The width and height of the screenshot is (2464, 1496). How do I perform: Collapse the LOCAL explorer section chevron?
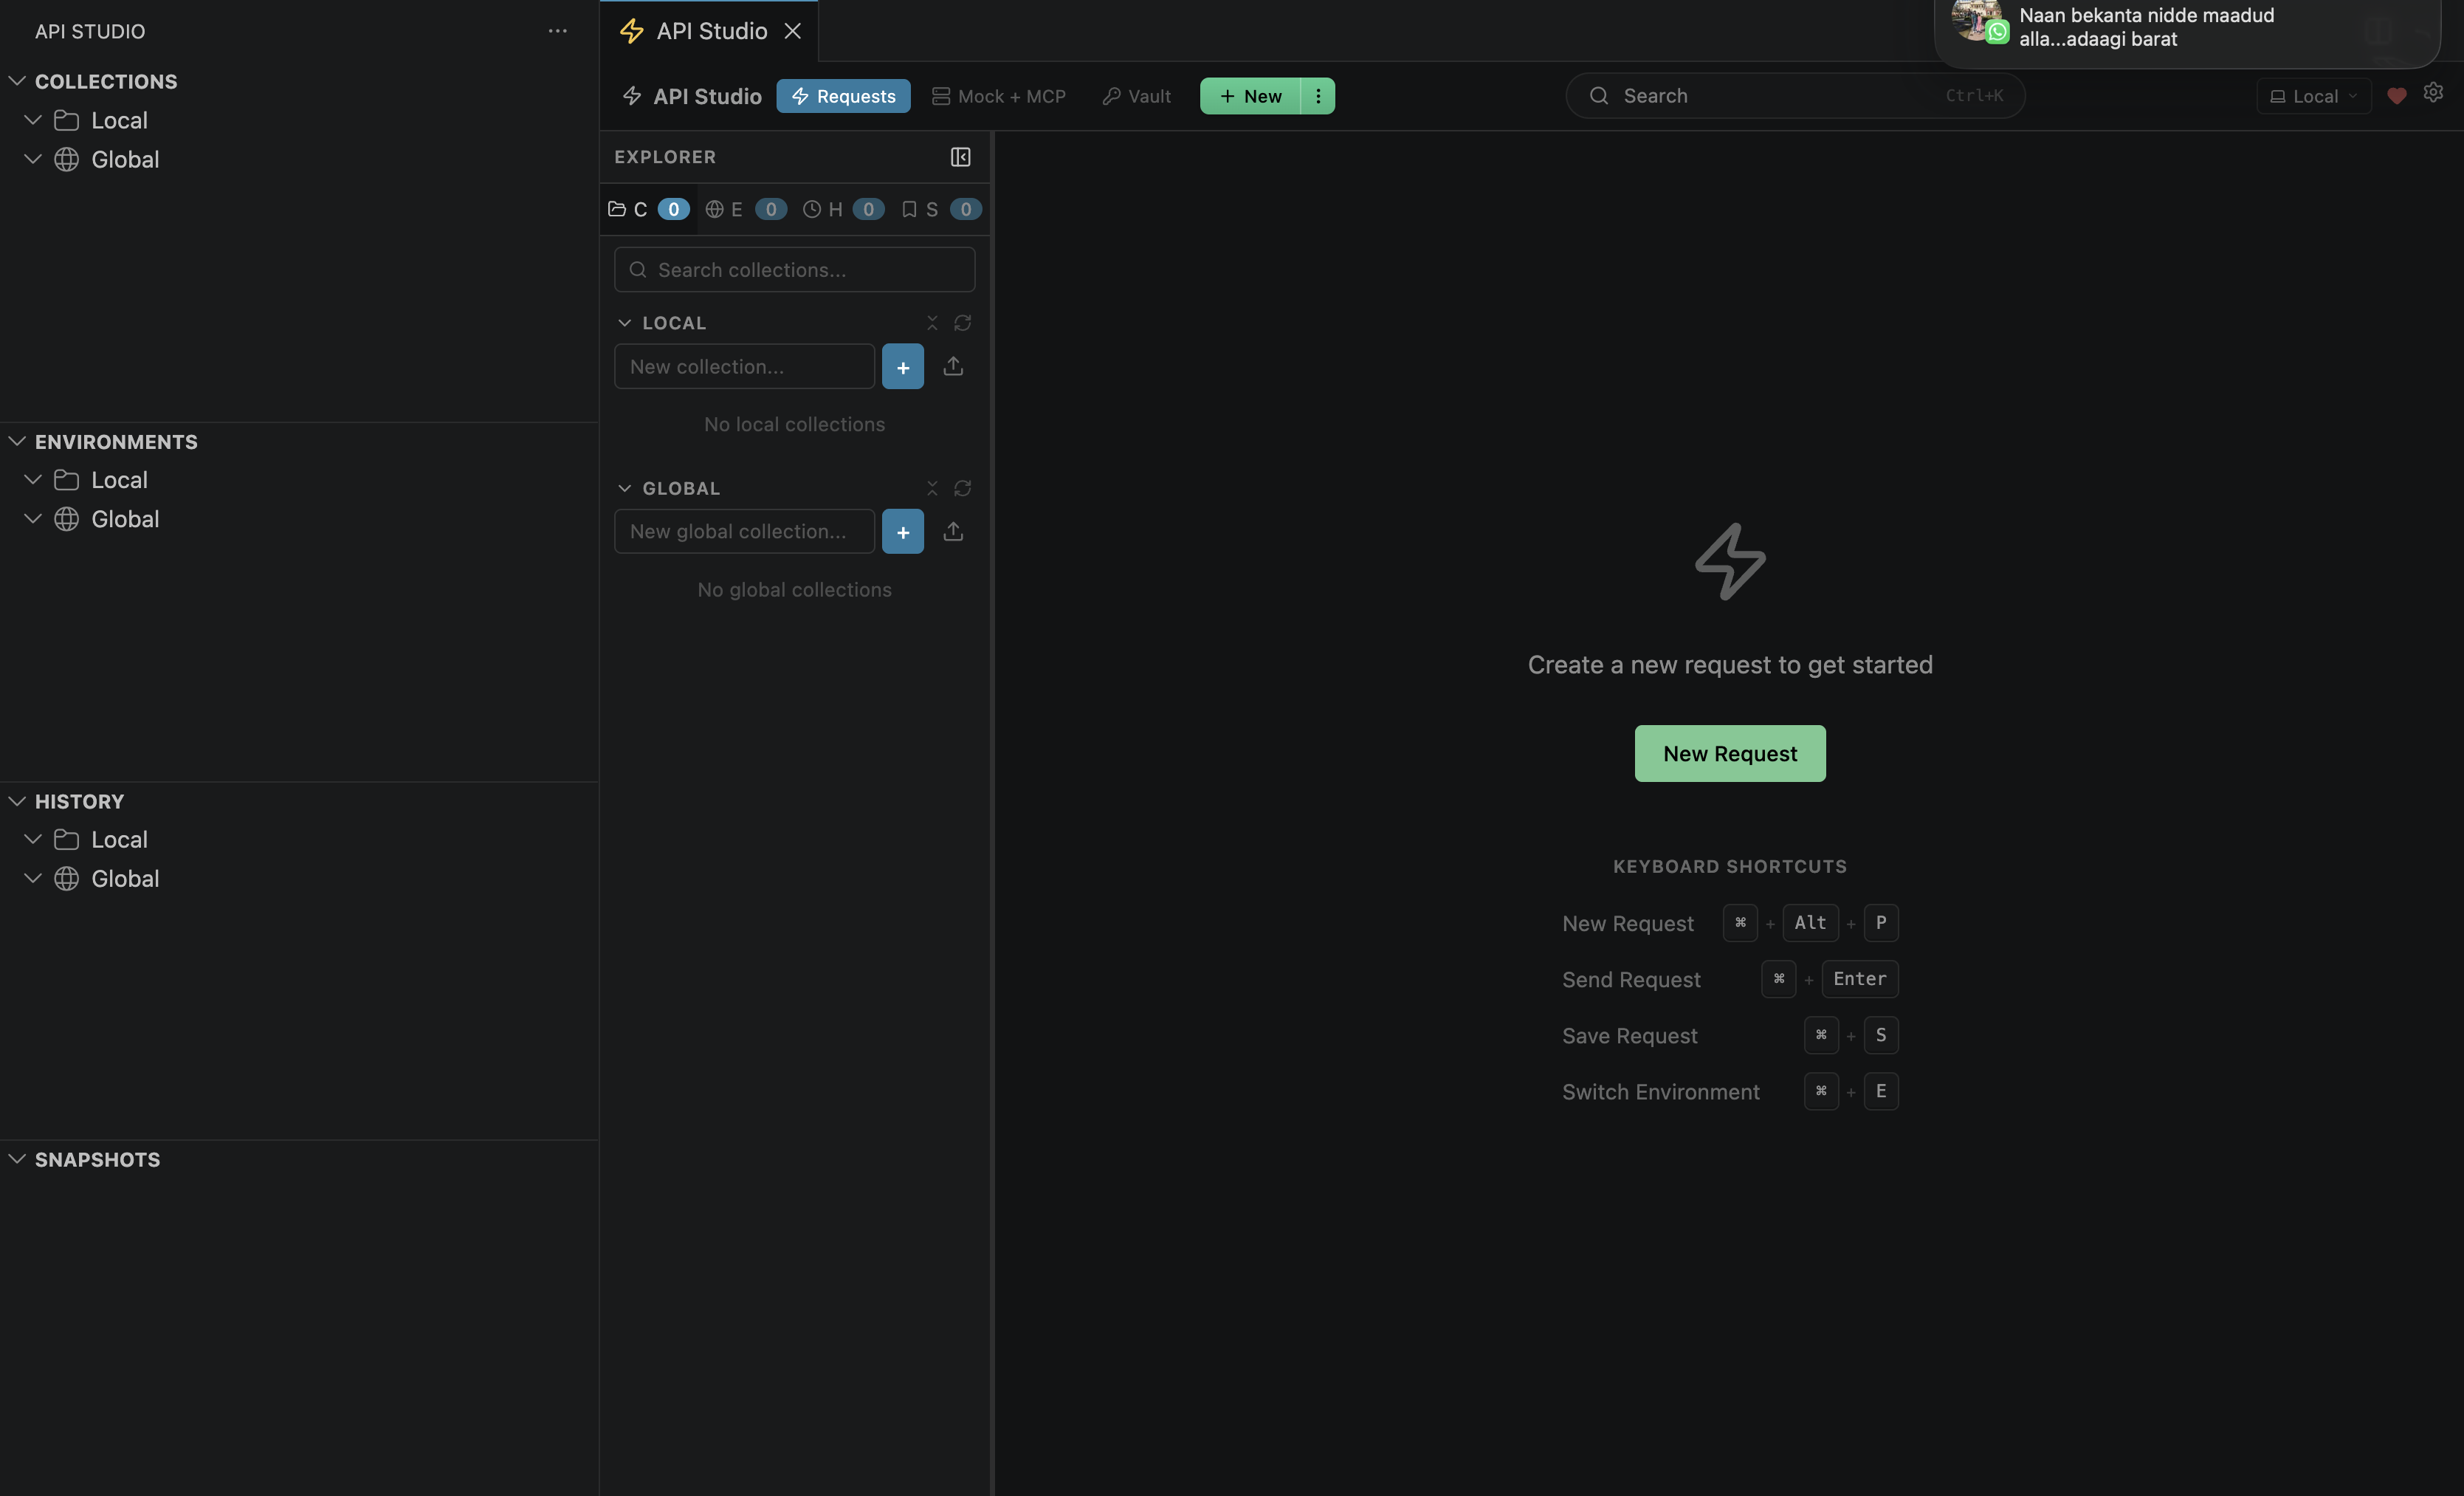pyautogui.click(x=625, y=323)
